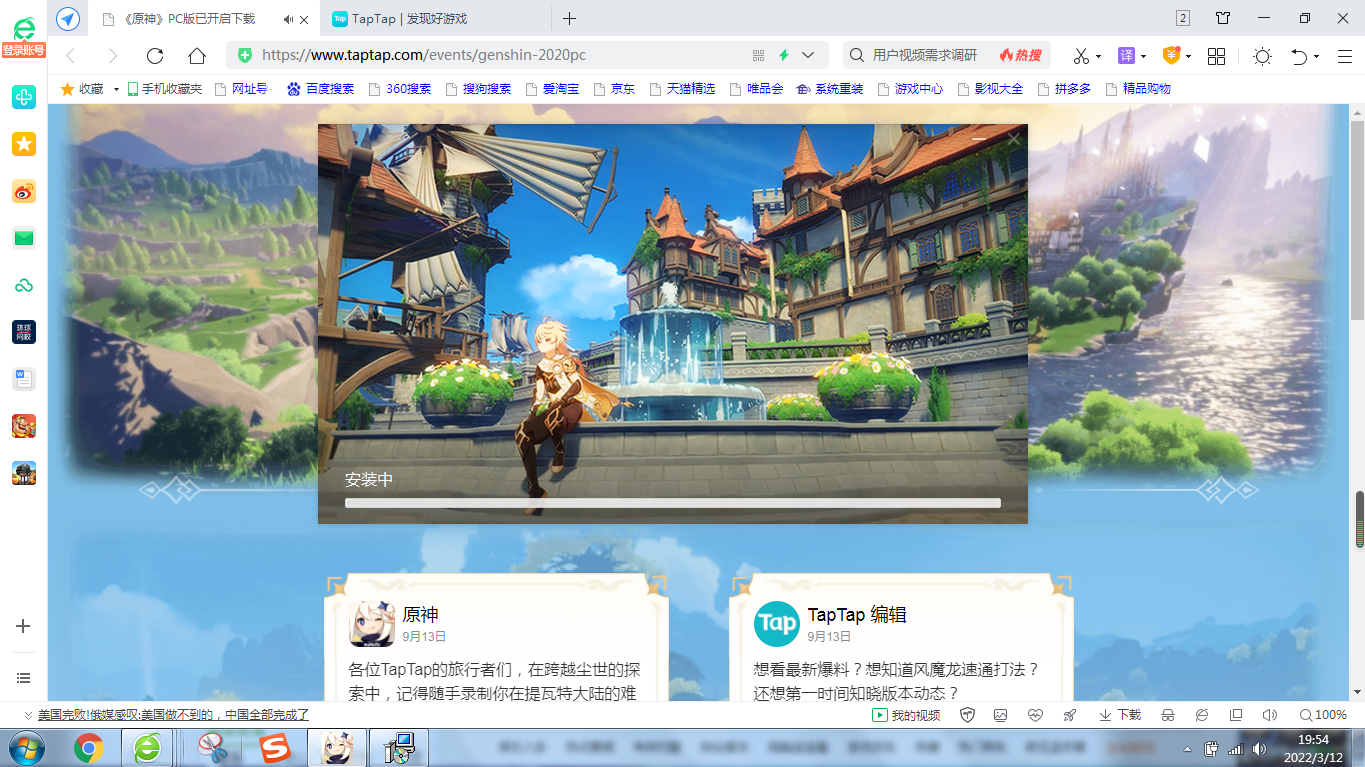Click the green security shield in address bar
1365x767 pixels.
click(245, 55)
